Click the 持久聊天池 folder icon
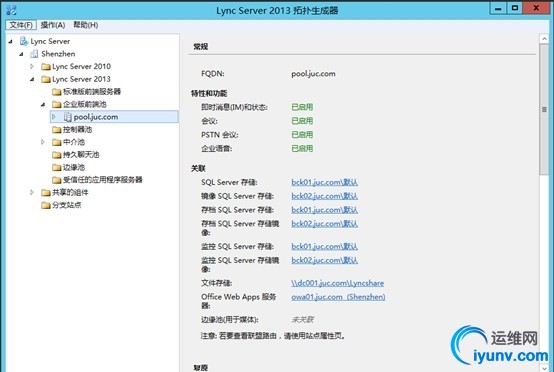The height and width of the screenshot is (372, 554). (57, 155)
